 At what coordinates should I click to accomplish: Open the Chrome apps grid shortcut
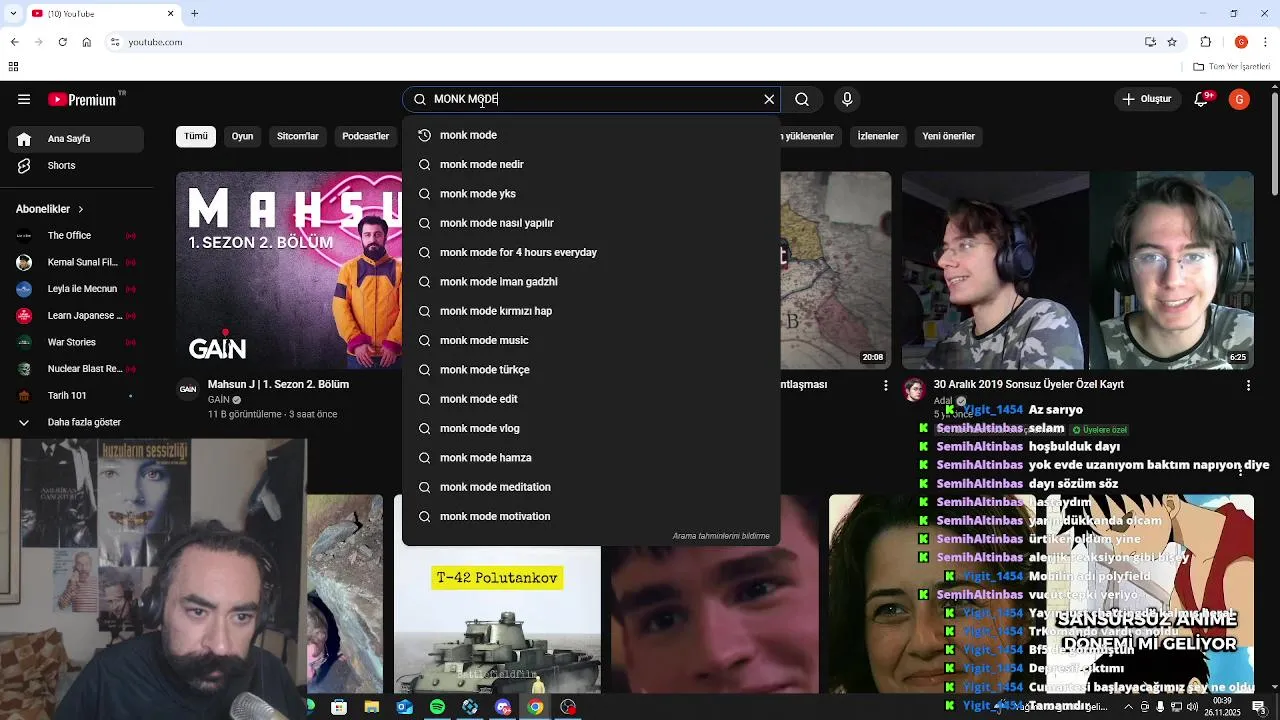coord(13,67)
